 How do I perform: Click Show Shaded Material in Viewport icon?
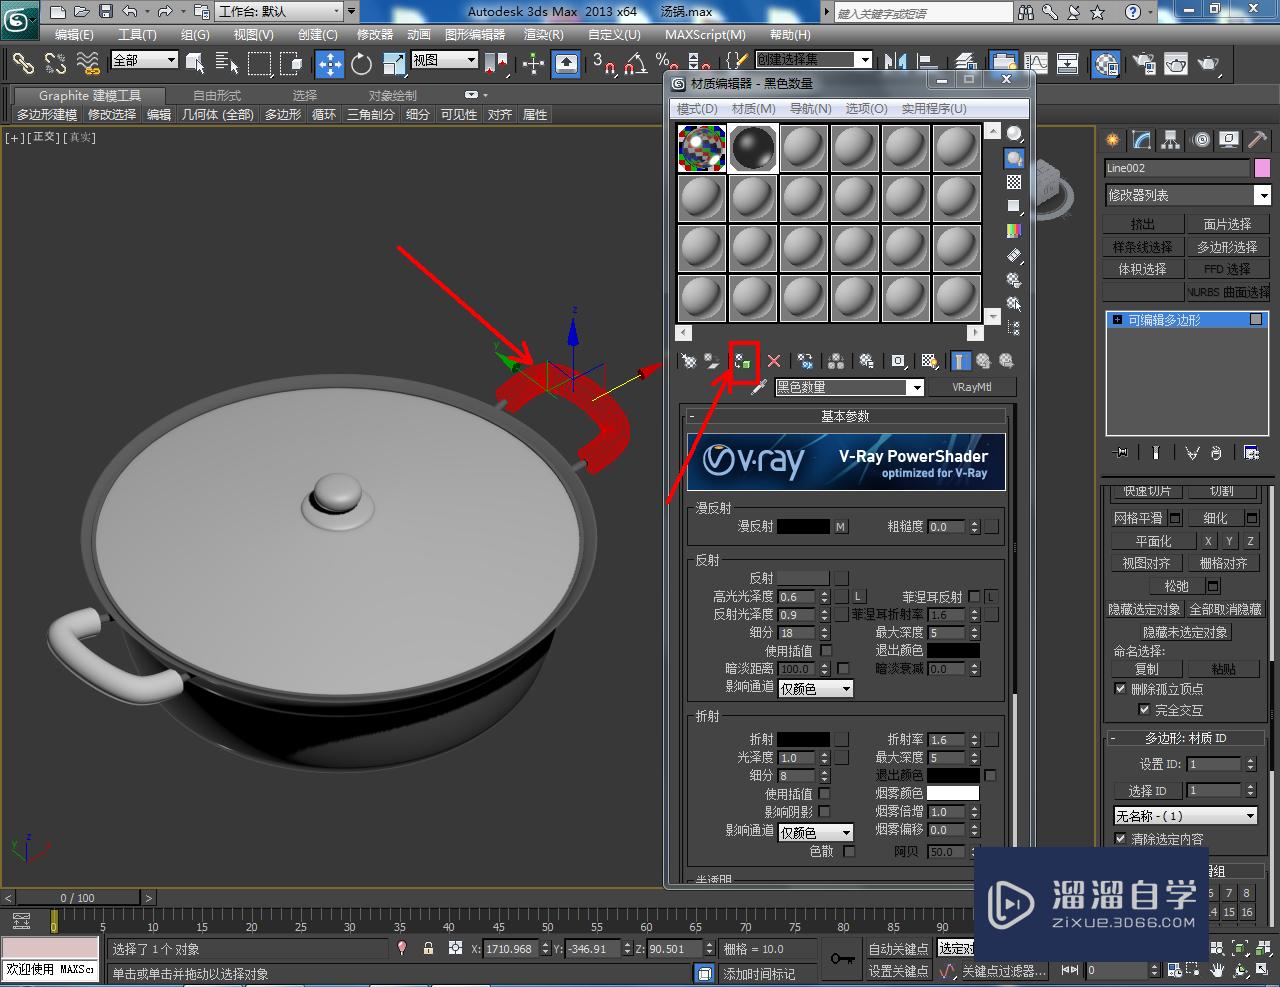click(x=930, y=361)
